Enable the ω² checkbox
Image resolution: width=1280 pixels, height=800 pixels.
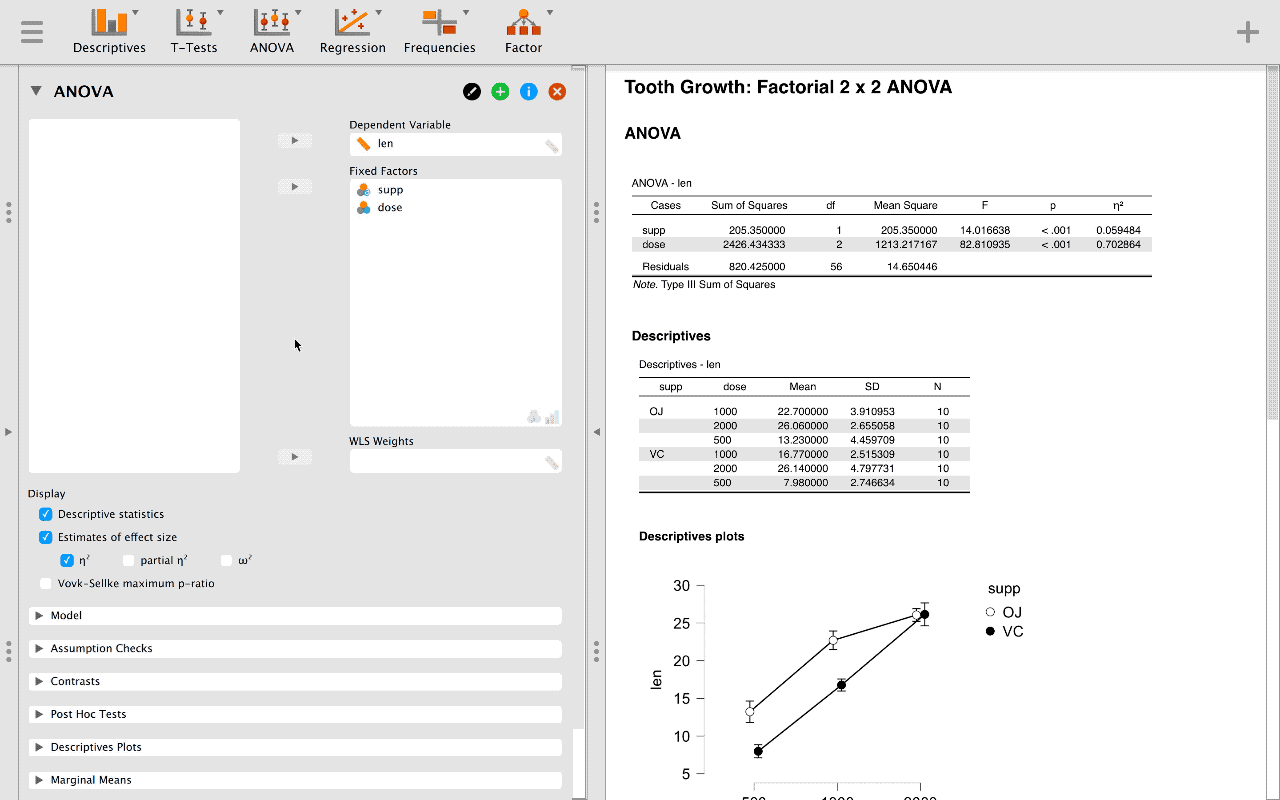coord(227,560)
